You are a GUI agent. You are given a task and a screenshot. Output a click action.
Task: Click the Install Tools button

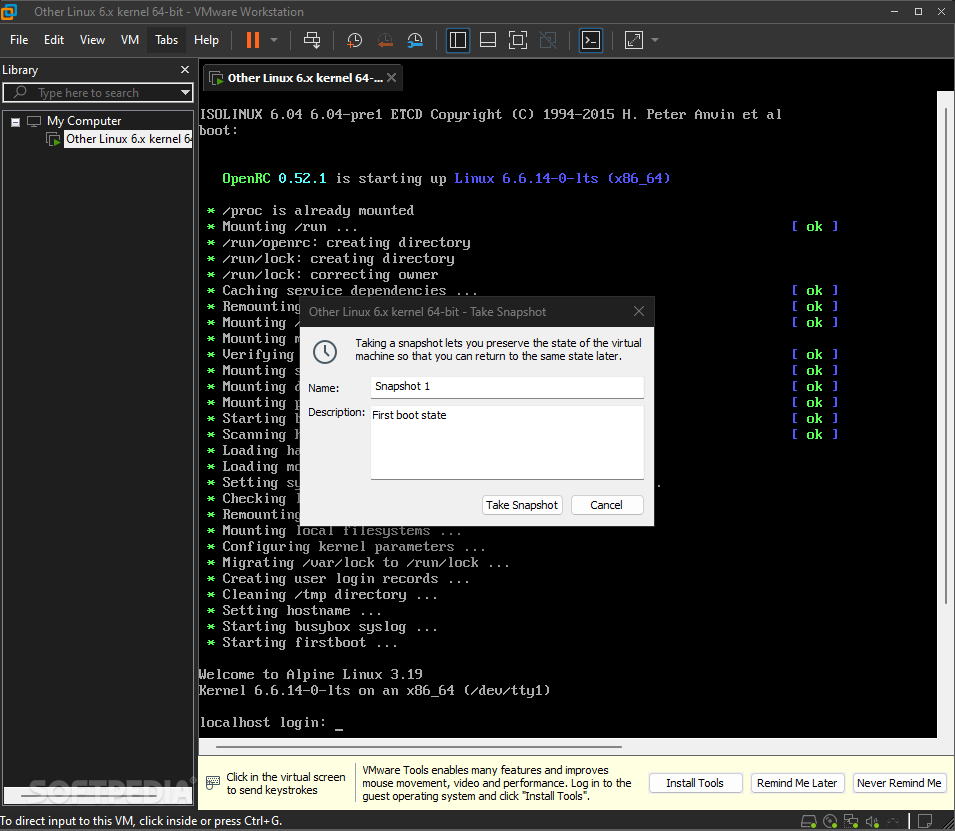pos(695,783)
